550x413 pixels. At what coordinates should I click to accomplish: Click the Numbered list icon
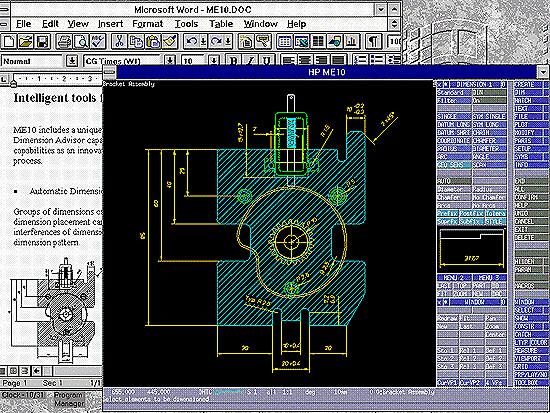360,60
